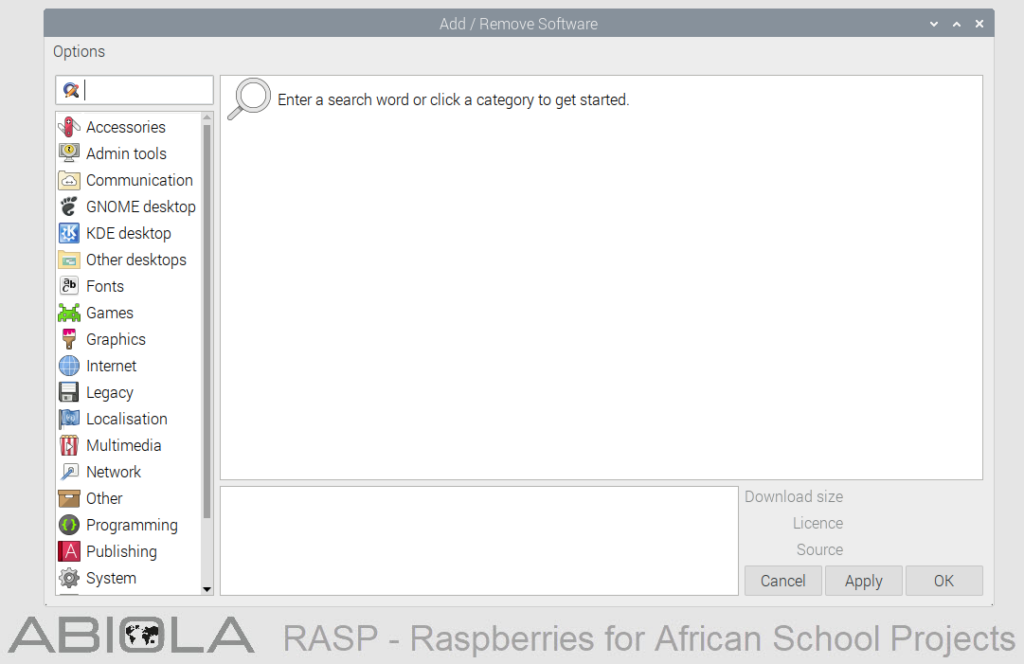Click the Localisation flag icon

point(69,419)
